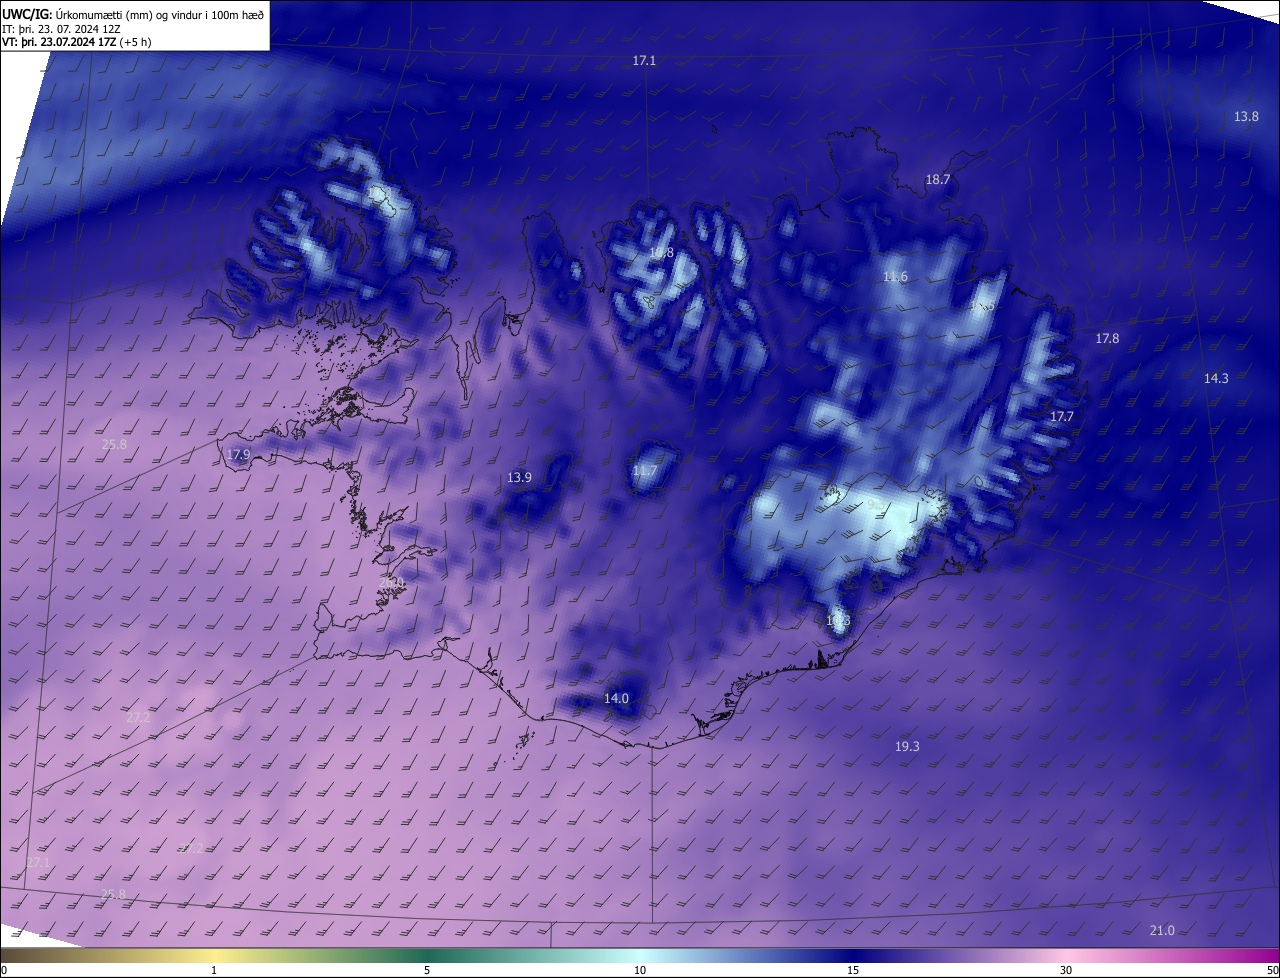
Task: Select the 11.7 value label
Action: click(645, 471)
